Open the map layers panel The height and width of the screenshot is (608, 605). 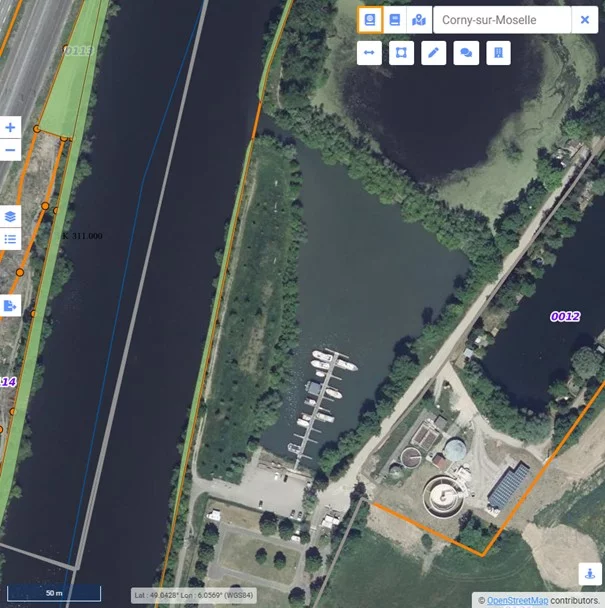tap(10, 216)
